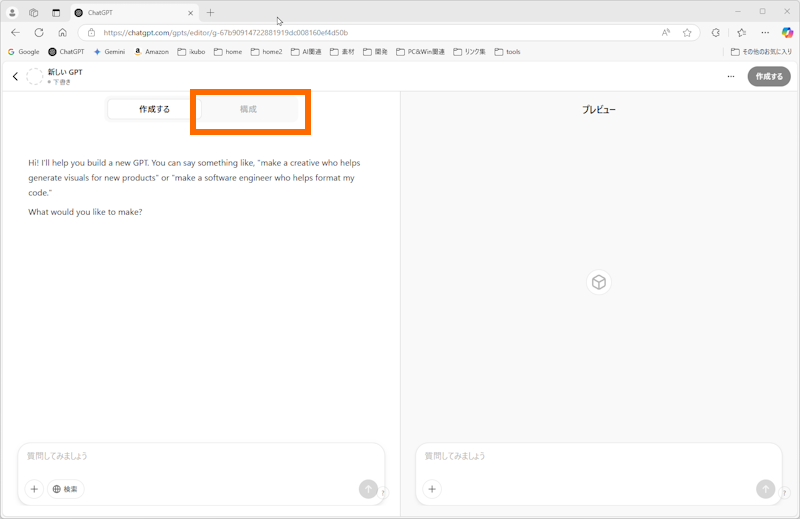Focus the preview 質問してみましょう input field
Image resolution: width=800 pixels, height=519 pixels.
[x=590, y=456]
